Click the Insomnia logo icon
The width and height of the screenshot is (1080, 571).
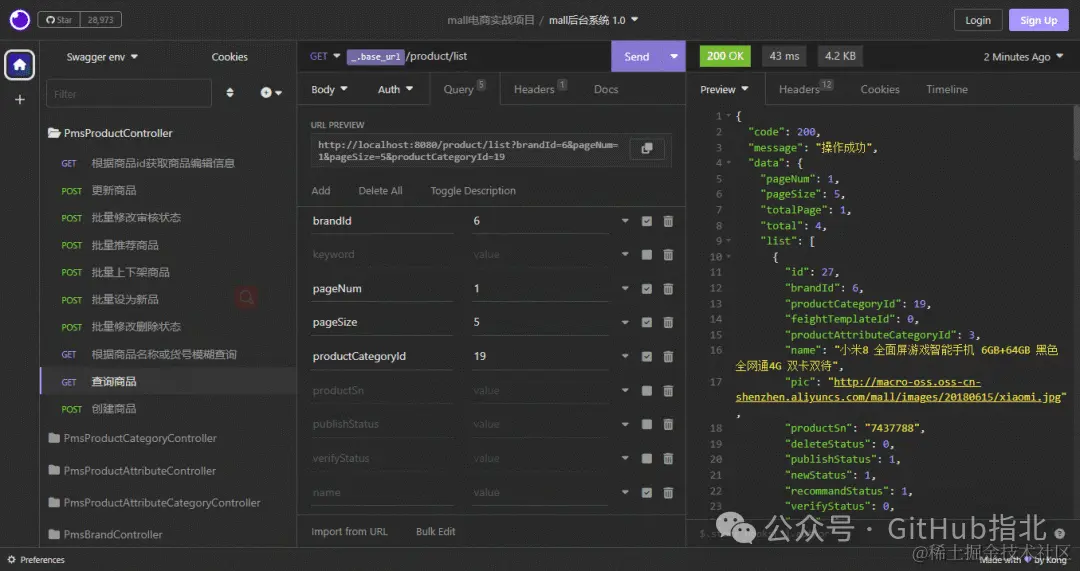[x=19, y=19]
